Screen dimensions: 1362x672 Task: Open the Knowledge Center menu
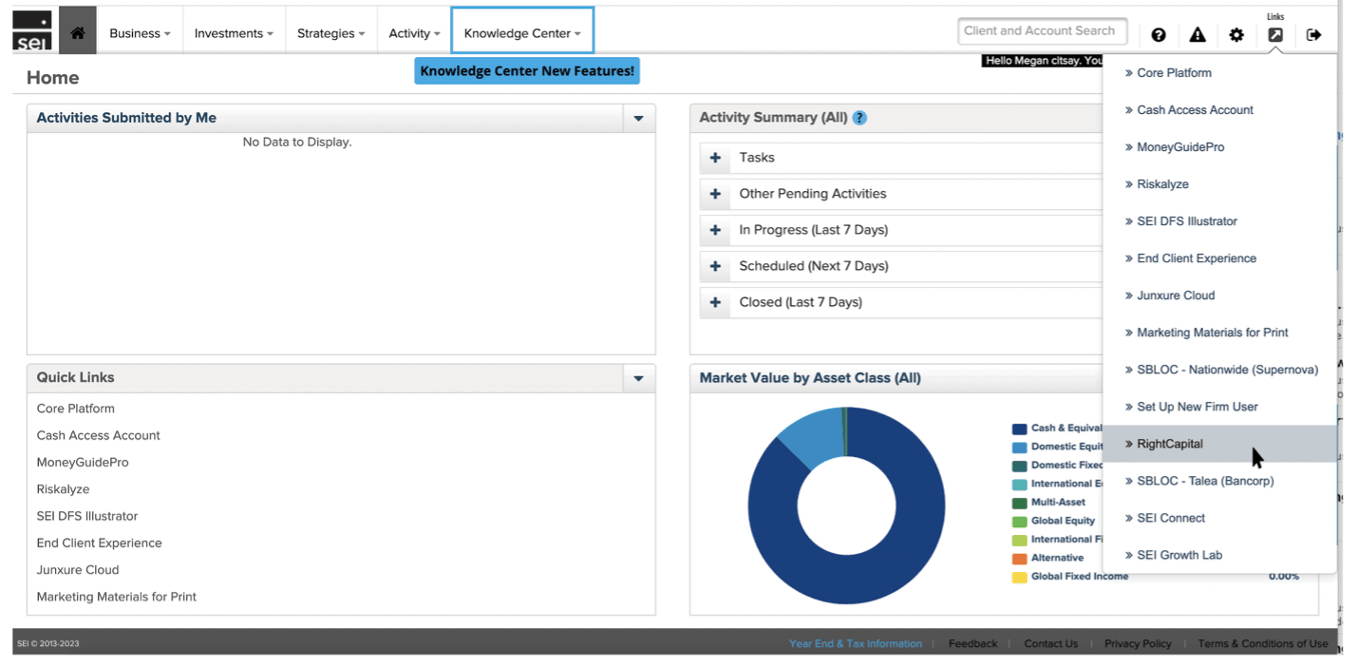522,33
